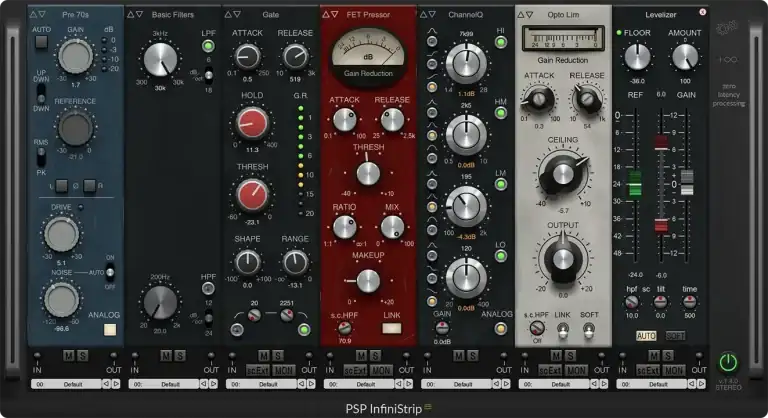Toggle the LO band LED in ChannelQ

(x=501, y=256)
